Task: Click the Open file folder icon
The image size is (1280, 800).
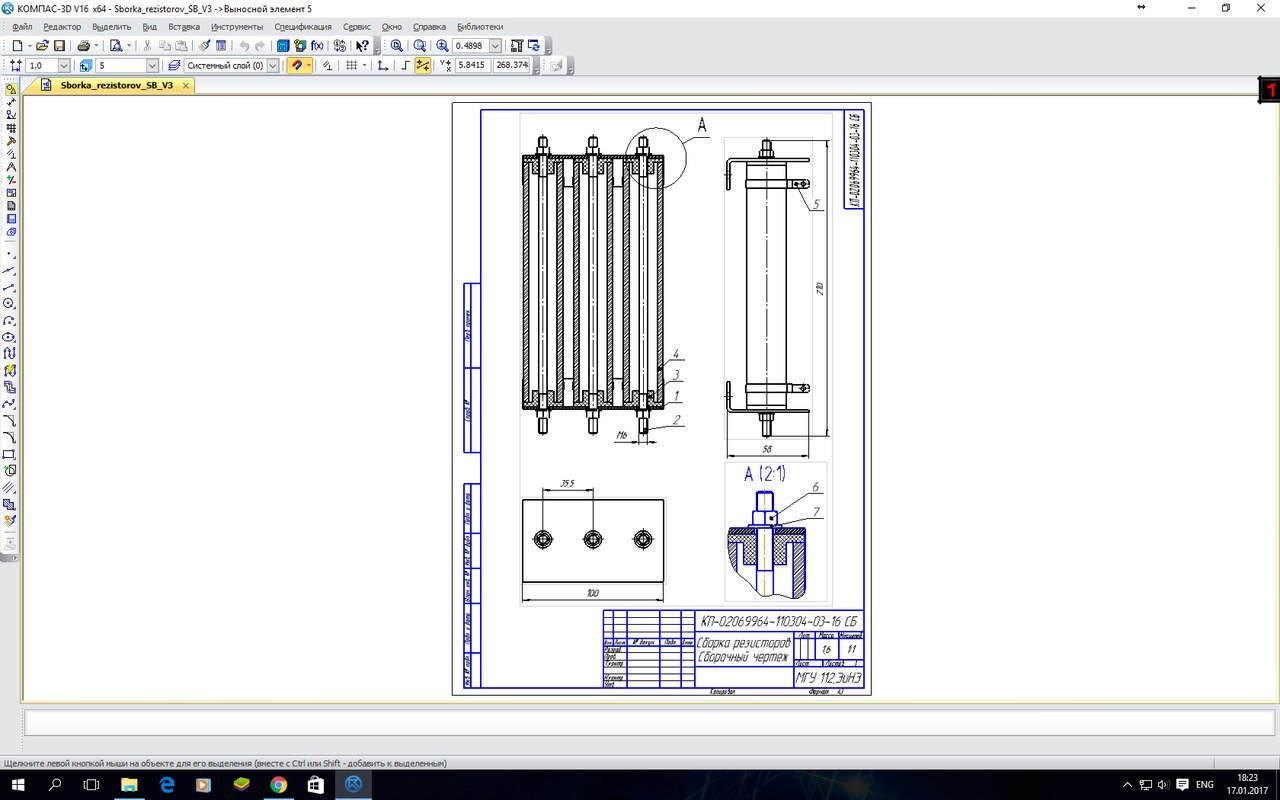Action: tap(42, 46)
